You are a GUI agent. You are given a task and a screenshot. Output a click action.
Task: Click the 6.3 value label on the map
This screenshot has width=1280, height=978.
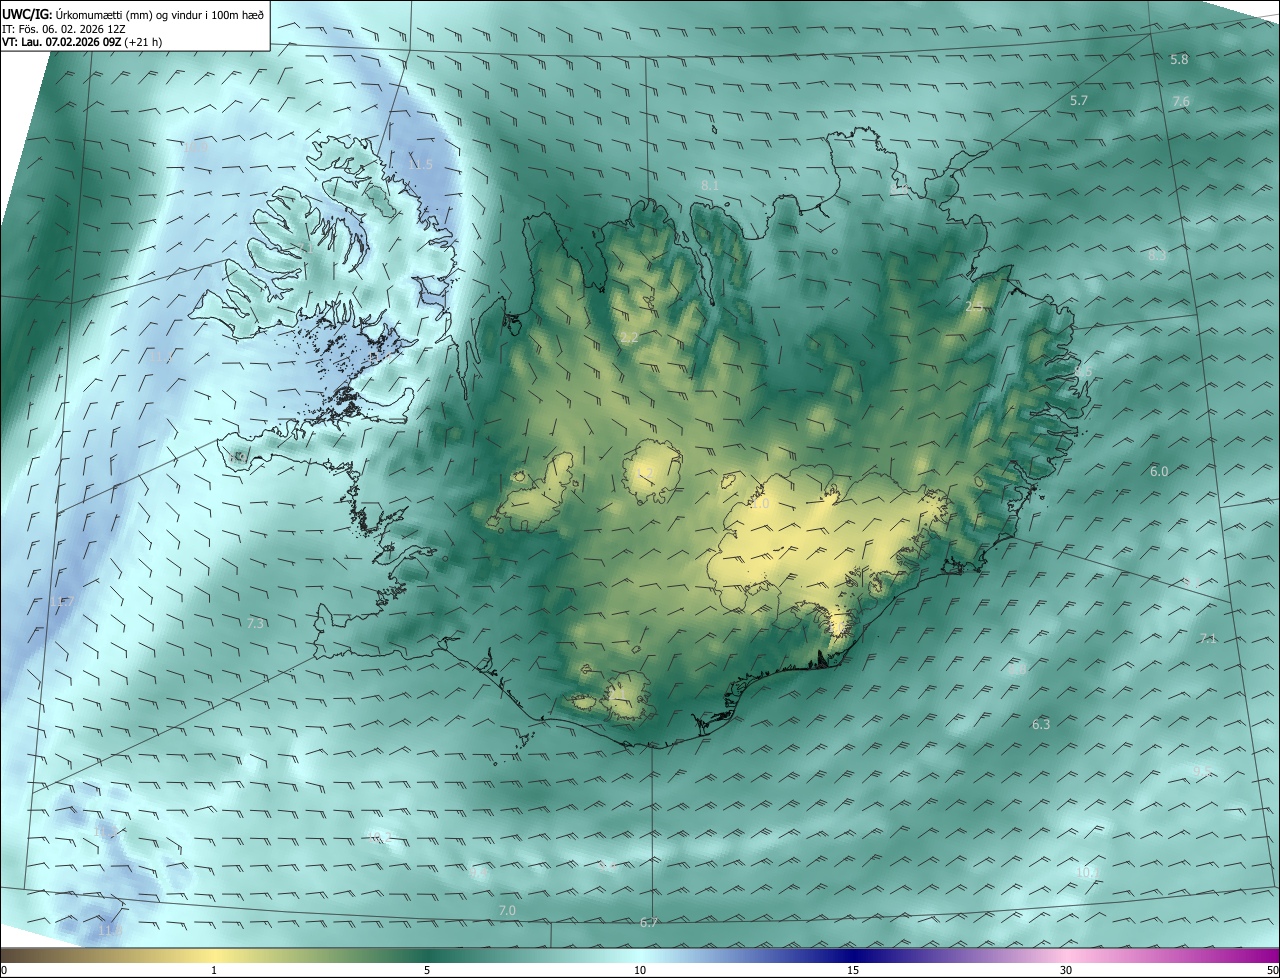[x=1041, y=724]
